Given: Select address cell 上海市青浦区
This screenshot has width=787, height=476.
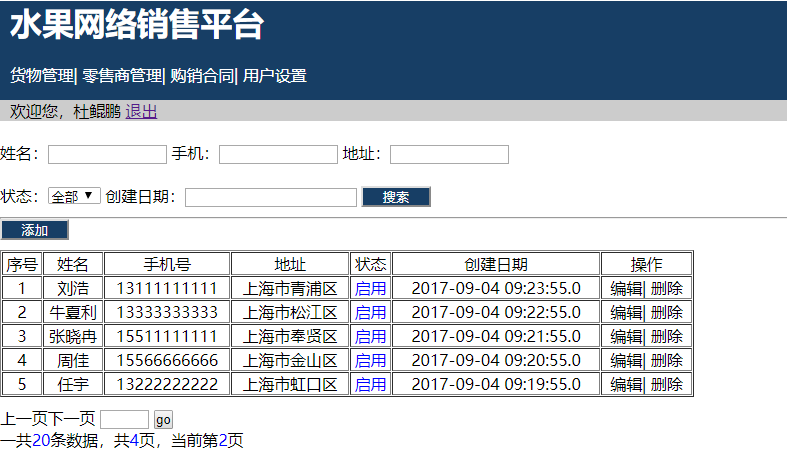Looking at the screenshot, I should 290,288.
